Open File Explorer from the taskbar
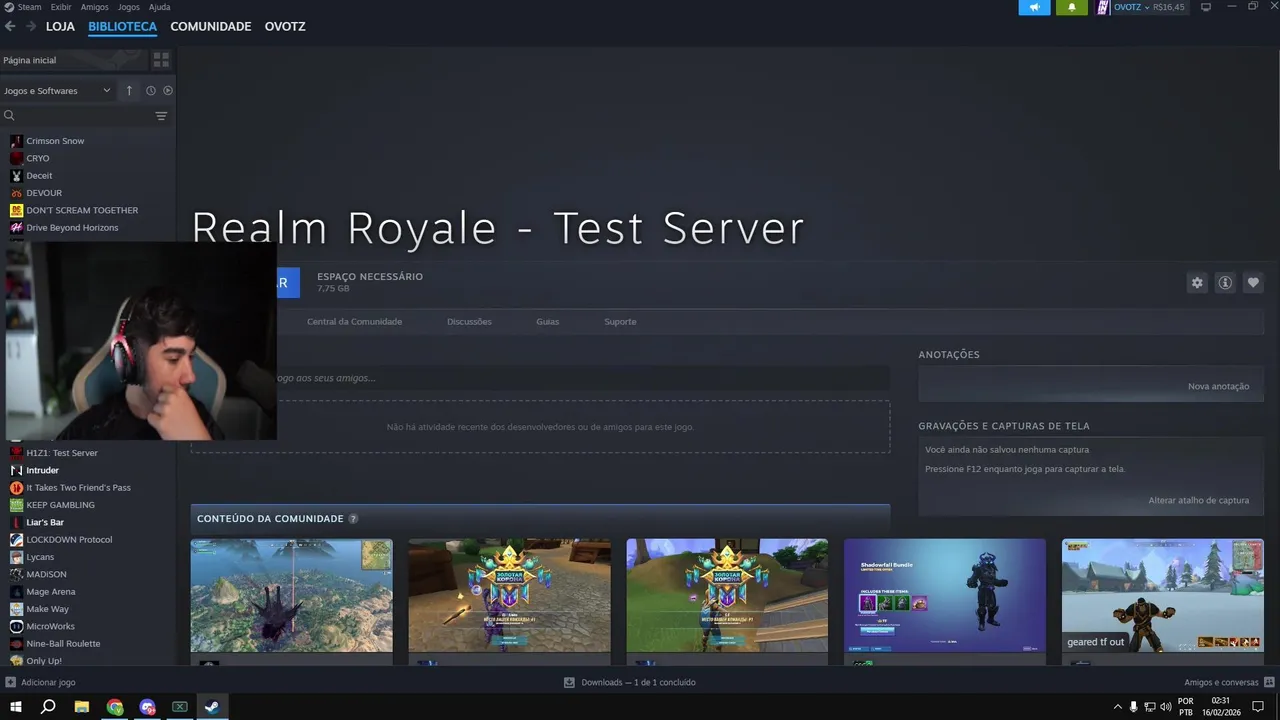Viewport: 1280px width, 720px height. click(x=82, y=707)
